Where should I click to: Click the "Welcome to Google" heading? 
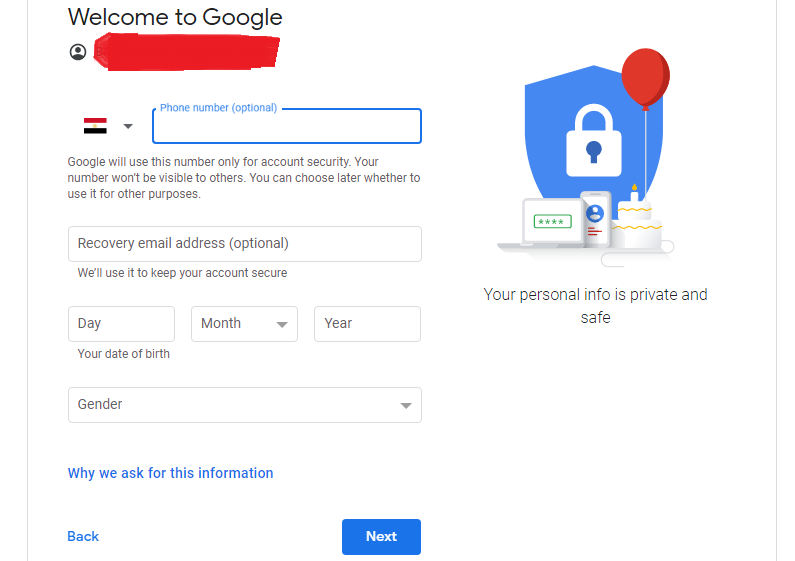click(x=175, y=17)
